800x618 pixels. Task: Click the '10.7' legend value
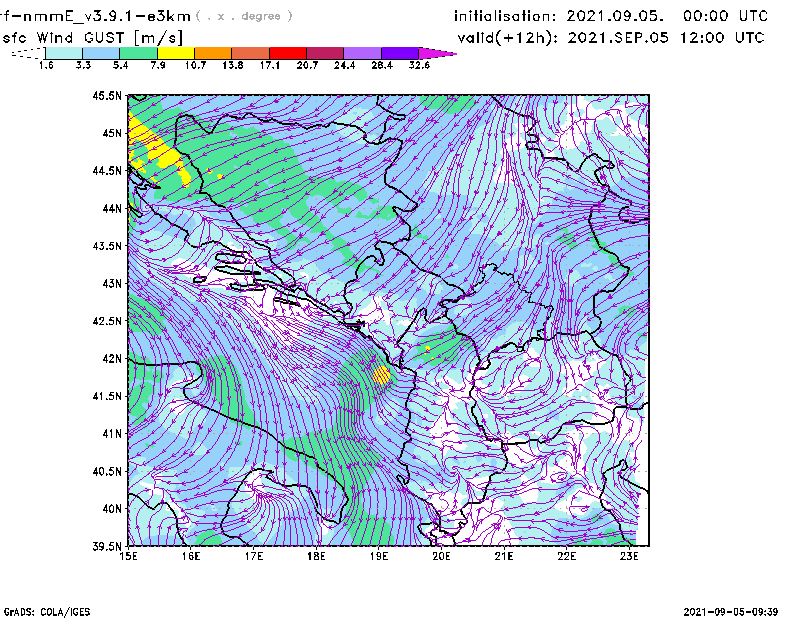tap(195, 65)
